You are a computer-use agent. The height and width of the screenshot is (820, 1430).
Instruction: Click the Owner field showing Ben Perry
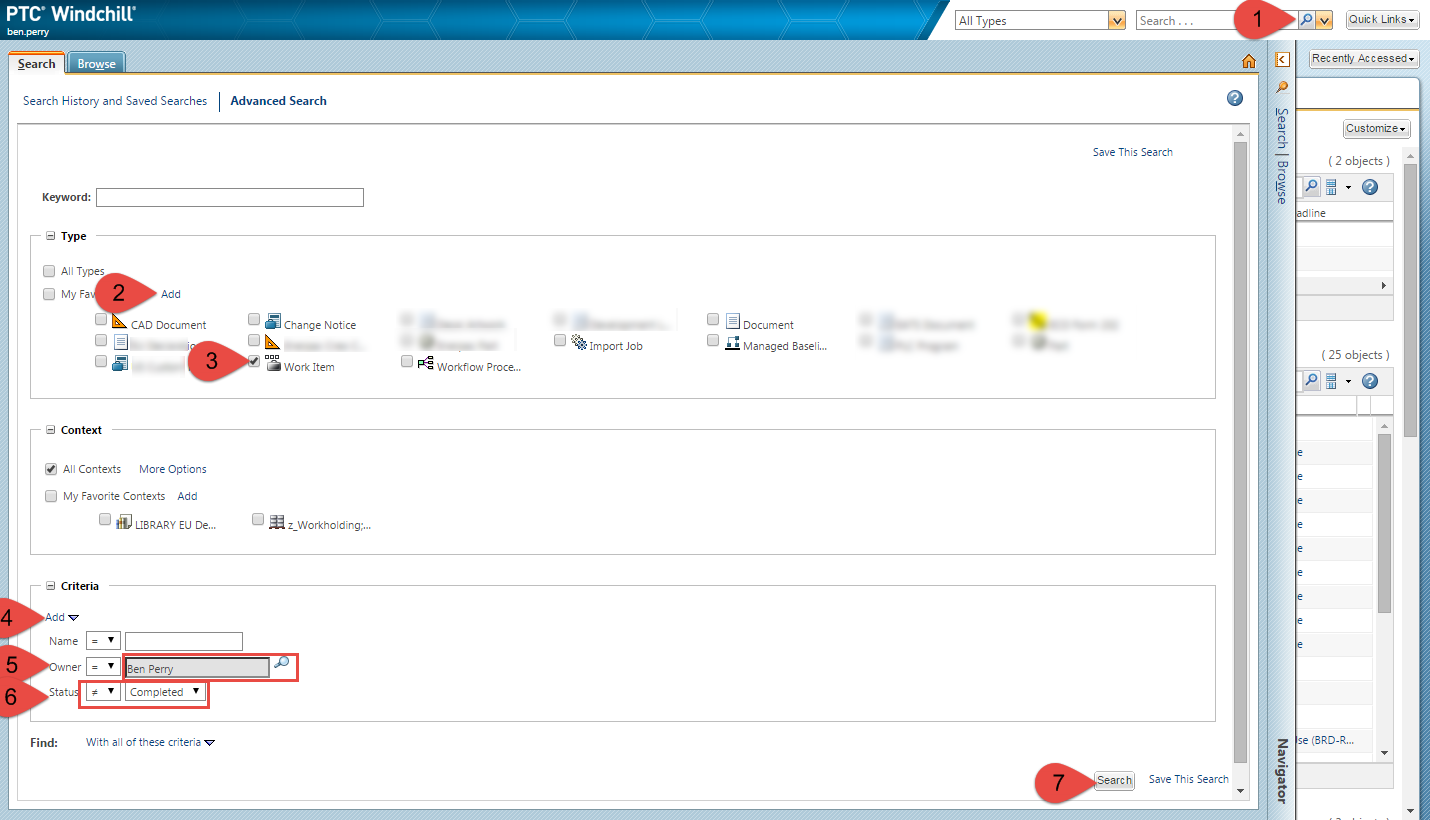197,668
